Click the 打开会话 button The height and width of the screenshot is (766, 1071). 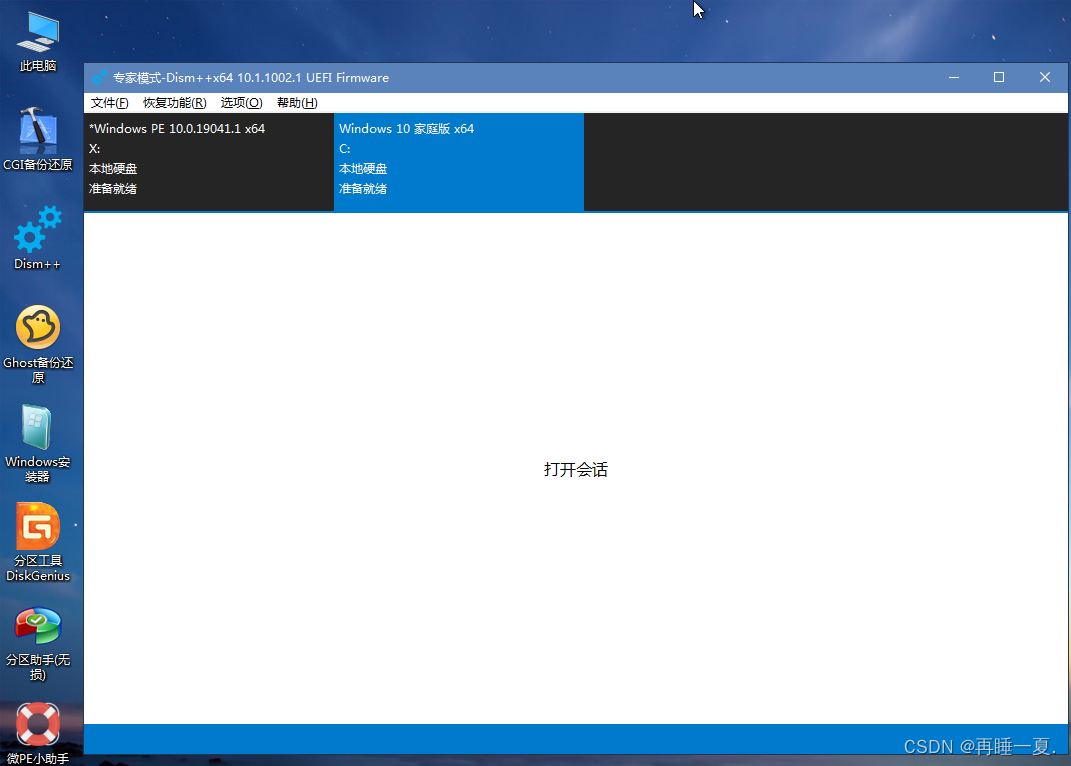point(576,469)
